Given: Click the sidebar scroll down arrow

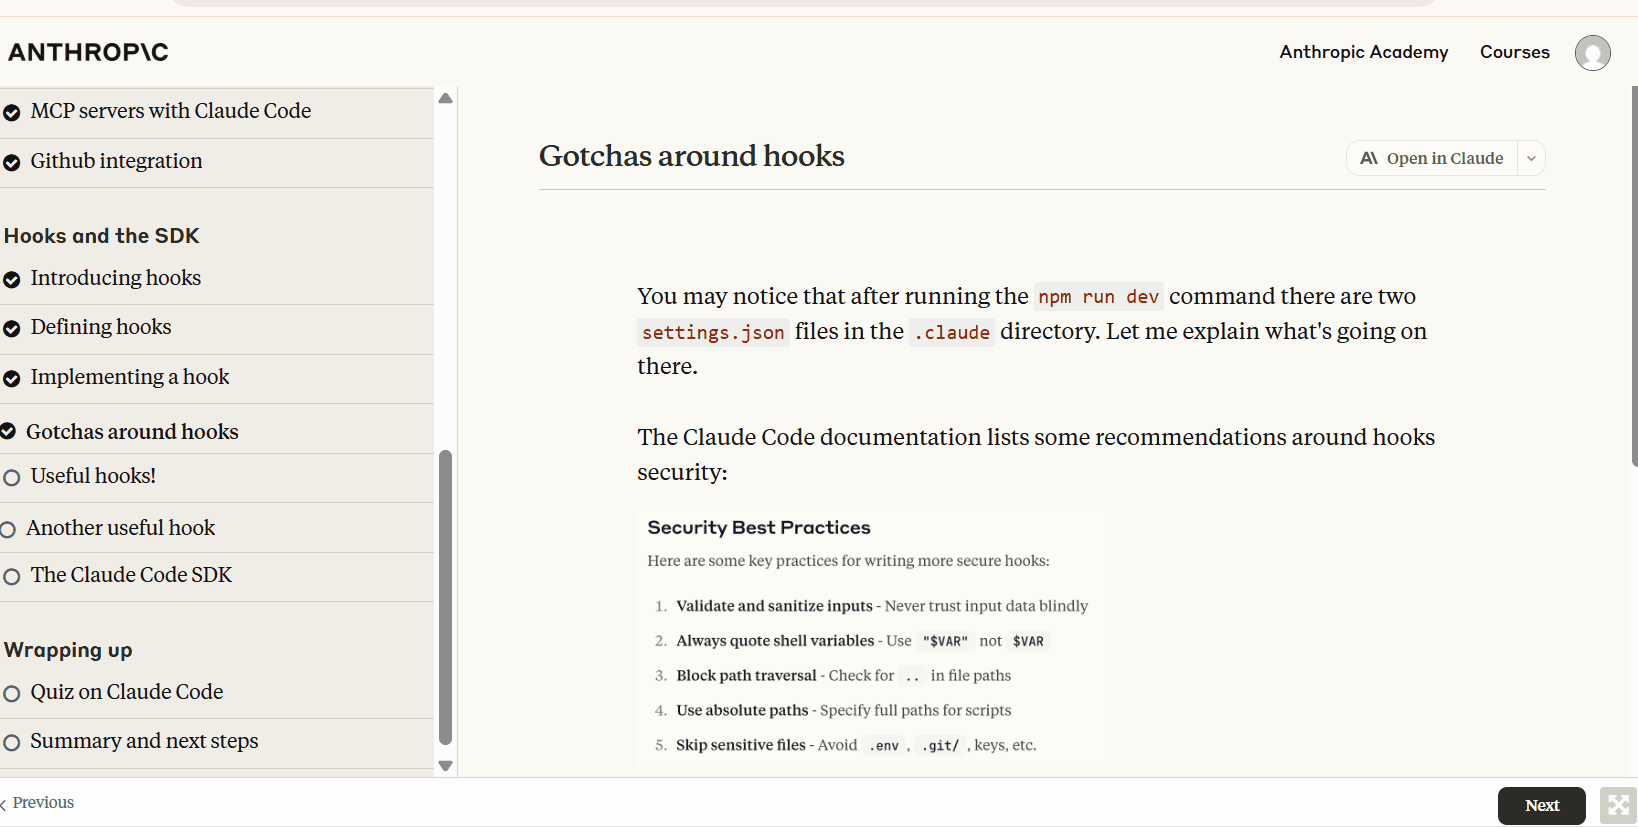Looking at the screenshot, I should [446, 766].
